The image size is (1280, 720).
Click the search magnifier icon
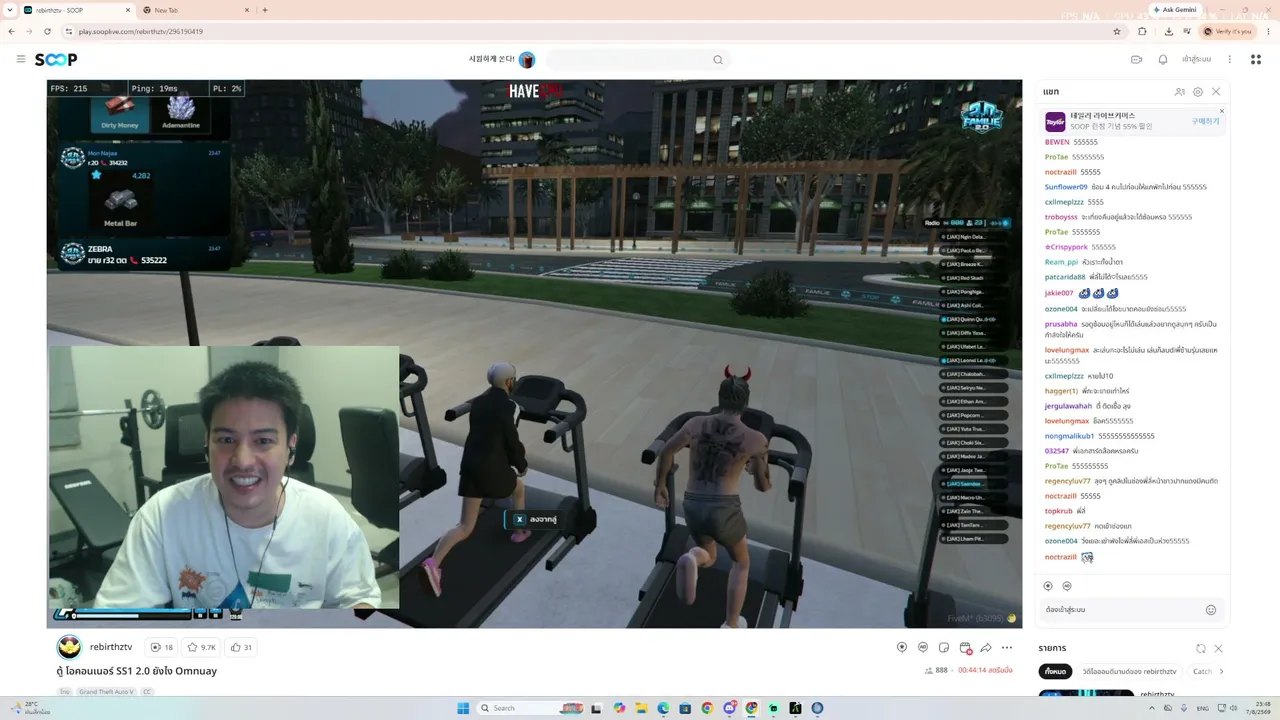[x=717, y=60]
